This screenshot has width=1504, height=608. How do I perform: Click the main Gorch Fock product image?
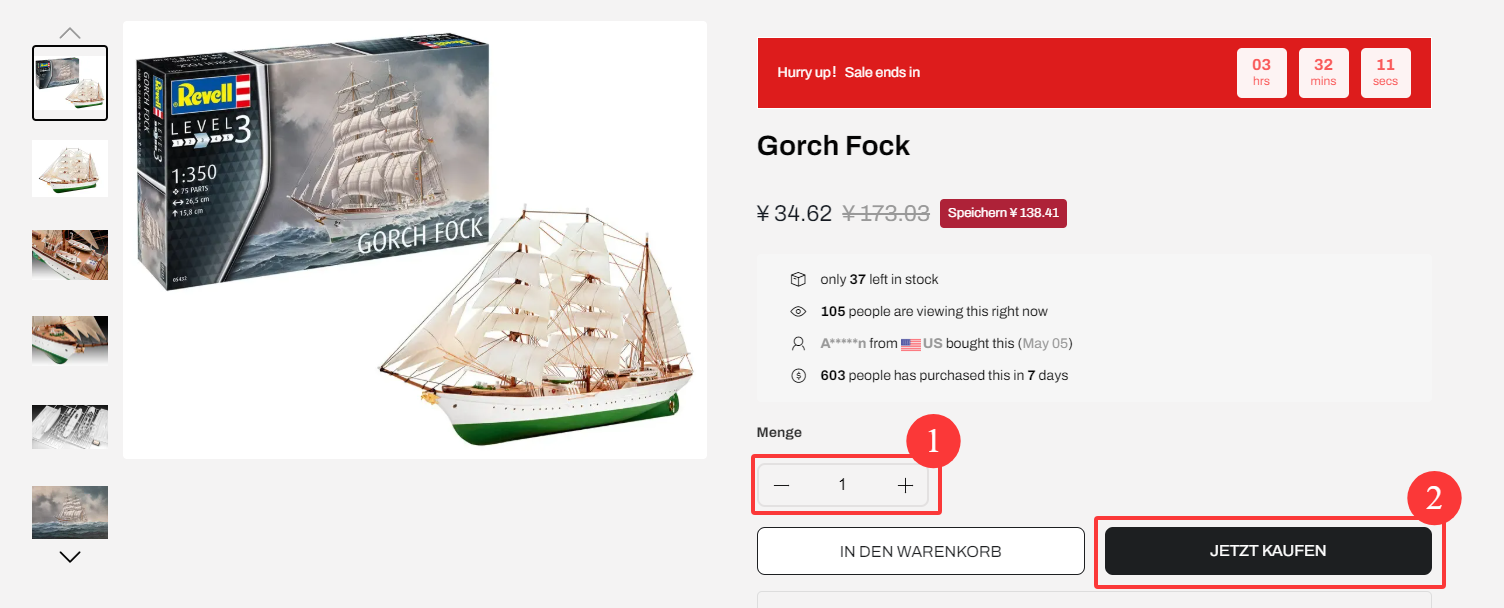pyautogui.click(x=415, y=240)
